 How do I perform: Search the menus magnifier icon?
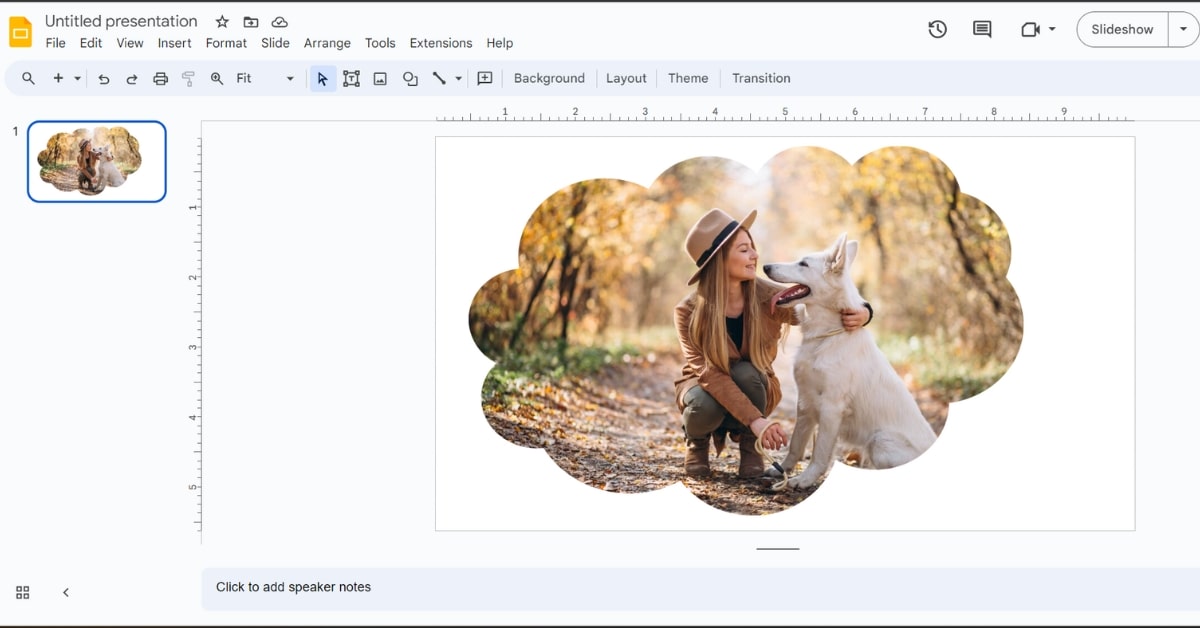point(28,78)
